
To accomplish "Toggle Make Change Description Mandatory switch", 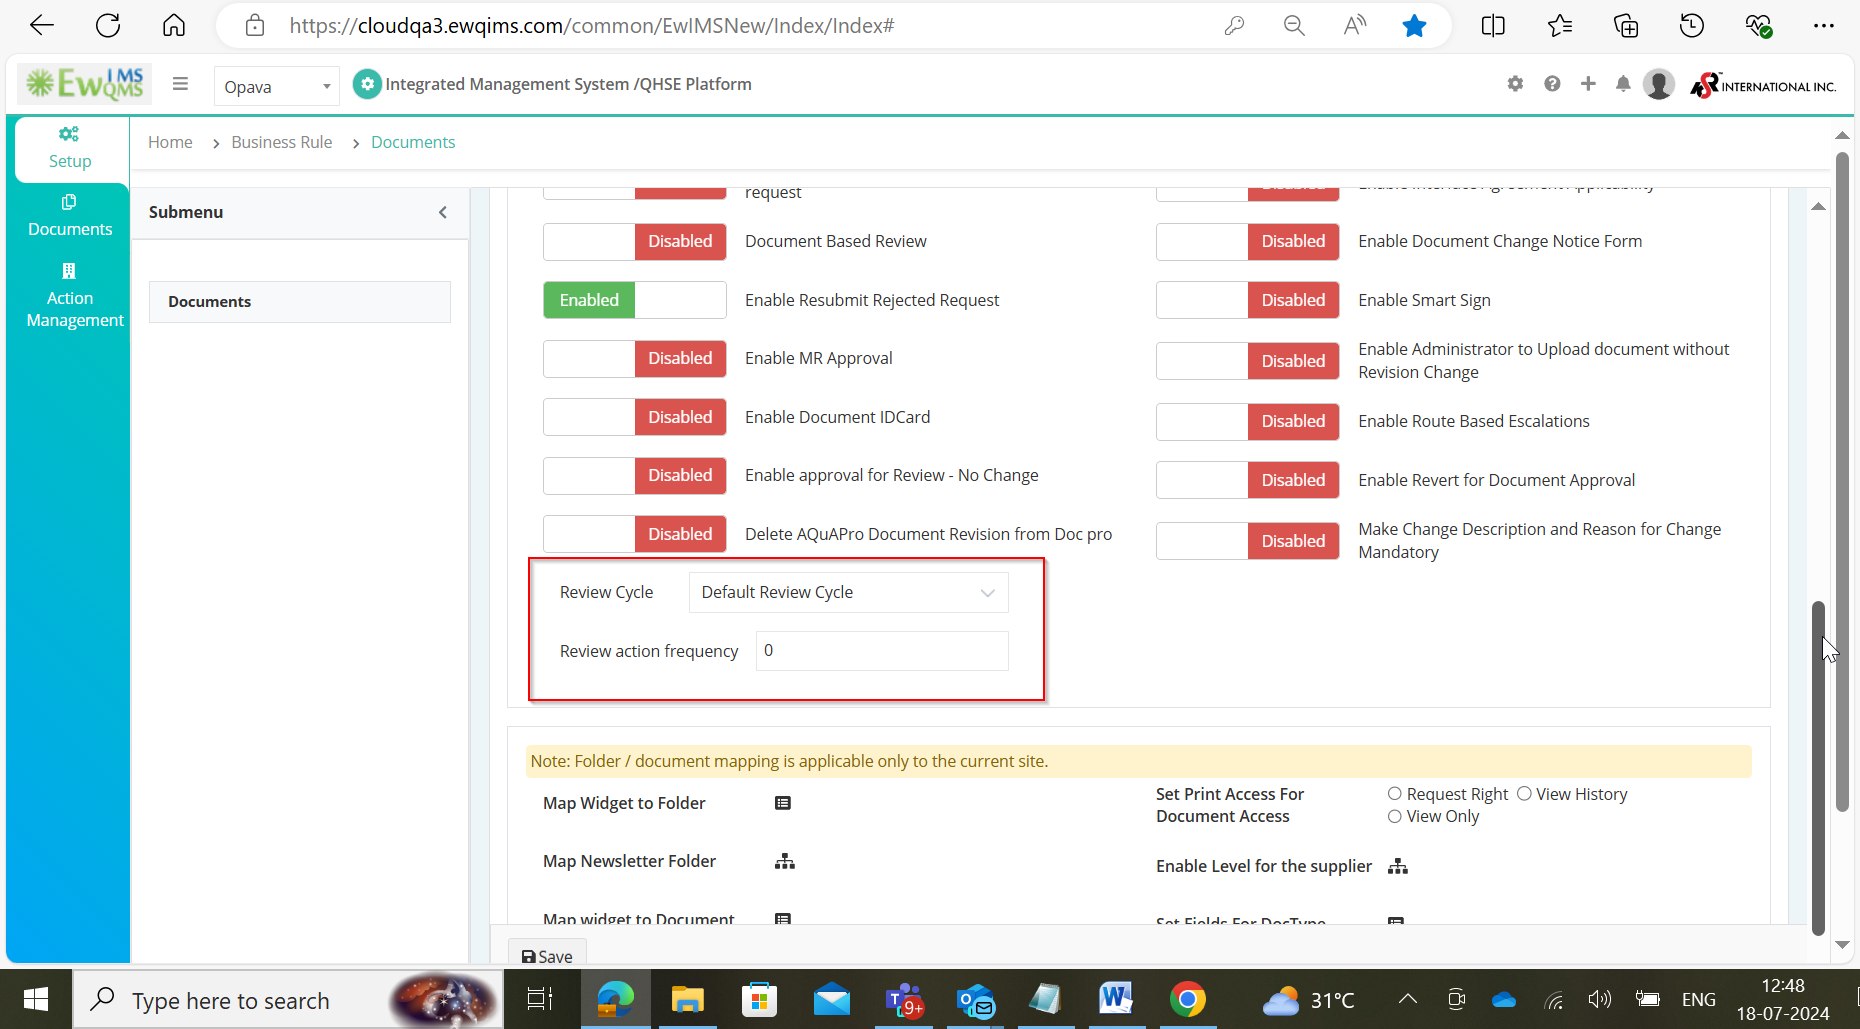I will tap(1248, 541).
